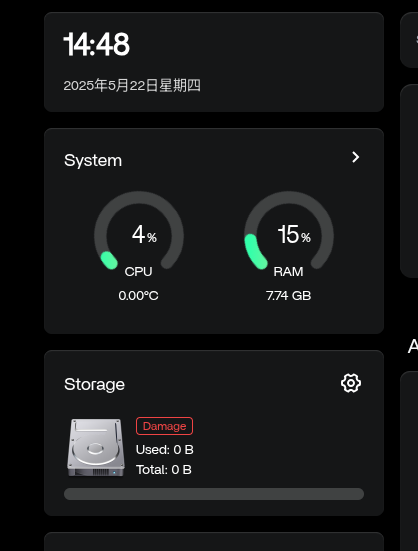Click the Total: 0 B storage text
This screenshot has height=551, width=418.
pyautogui.click(x=164, y=469)
